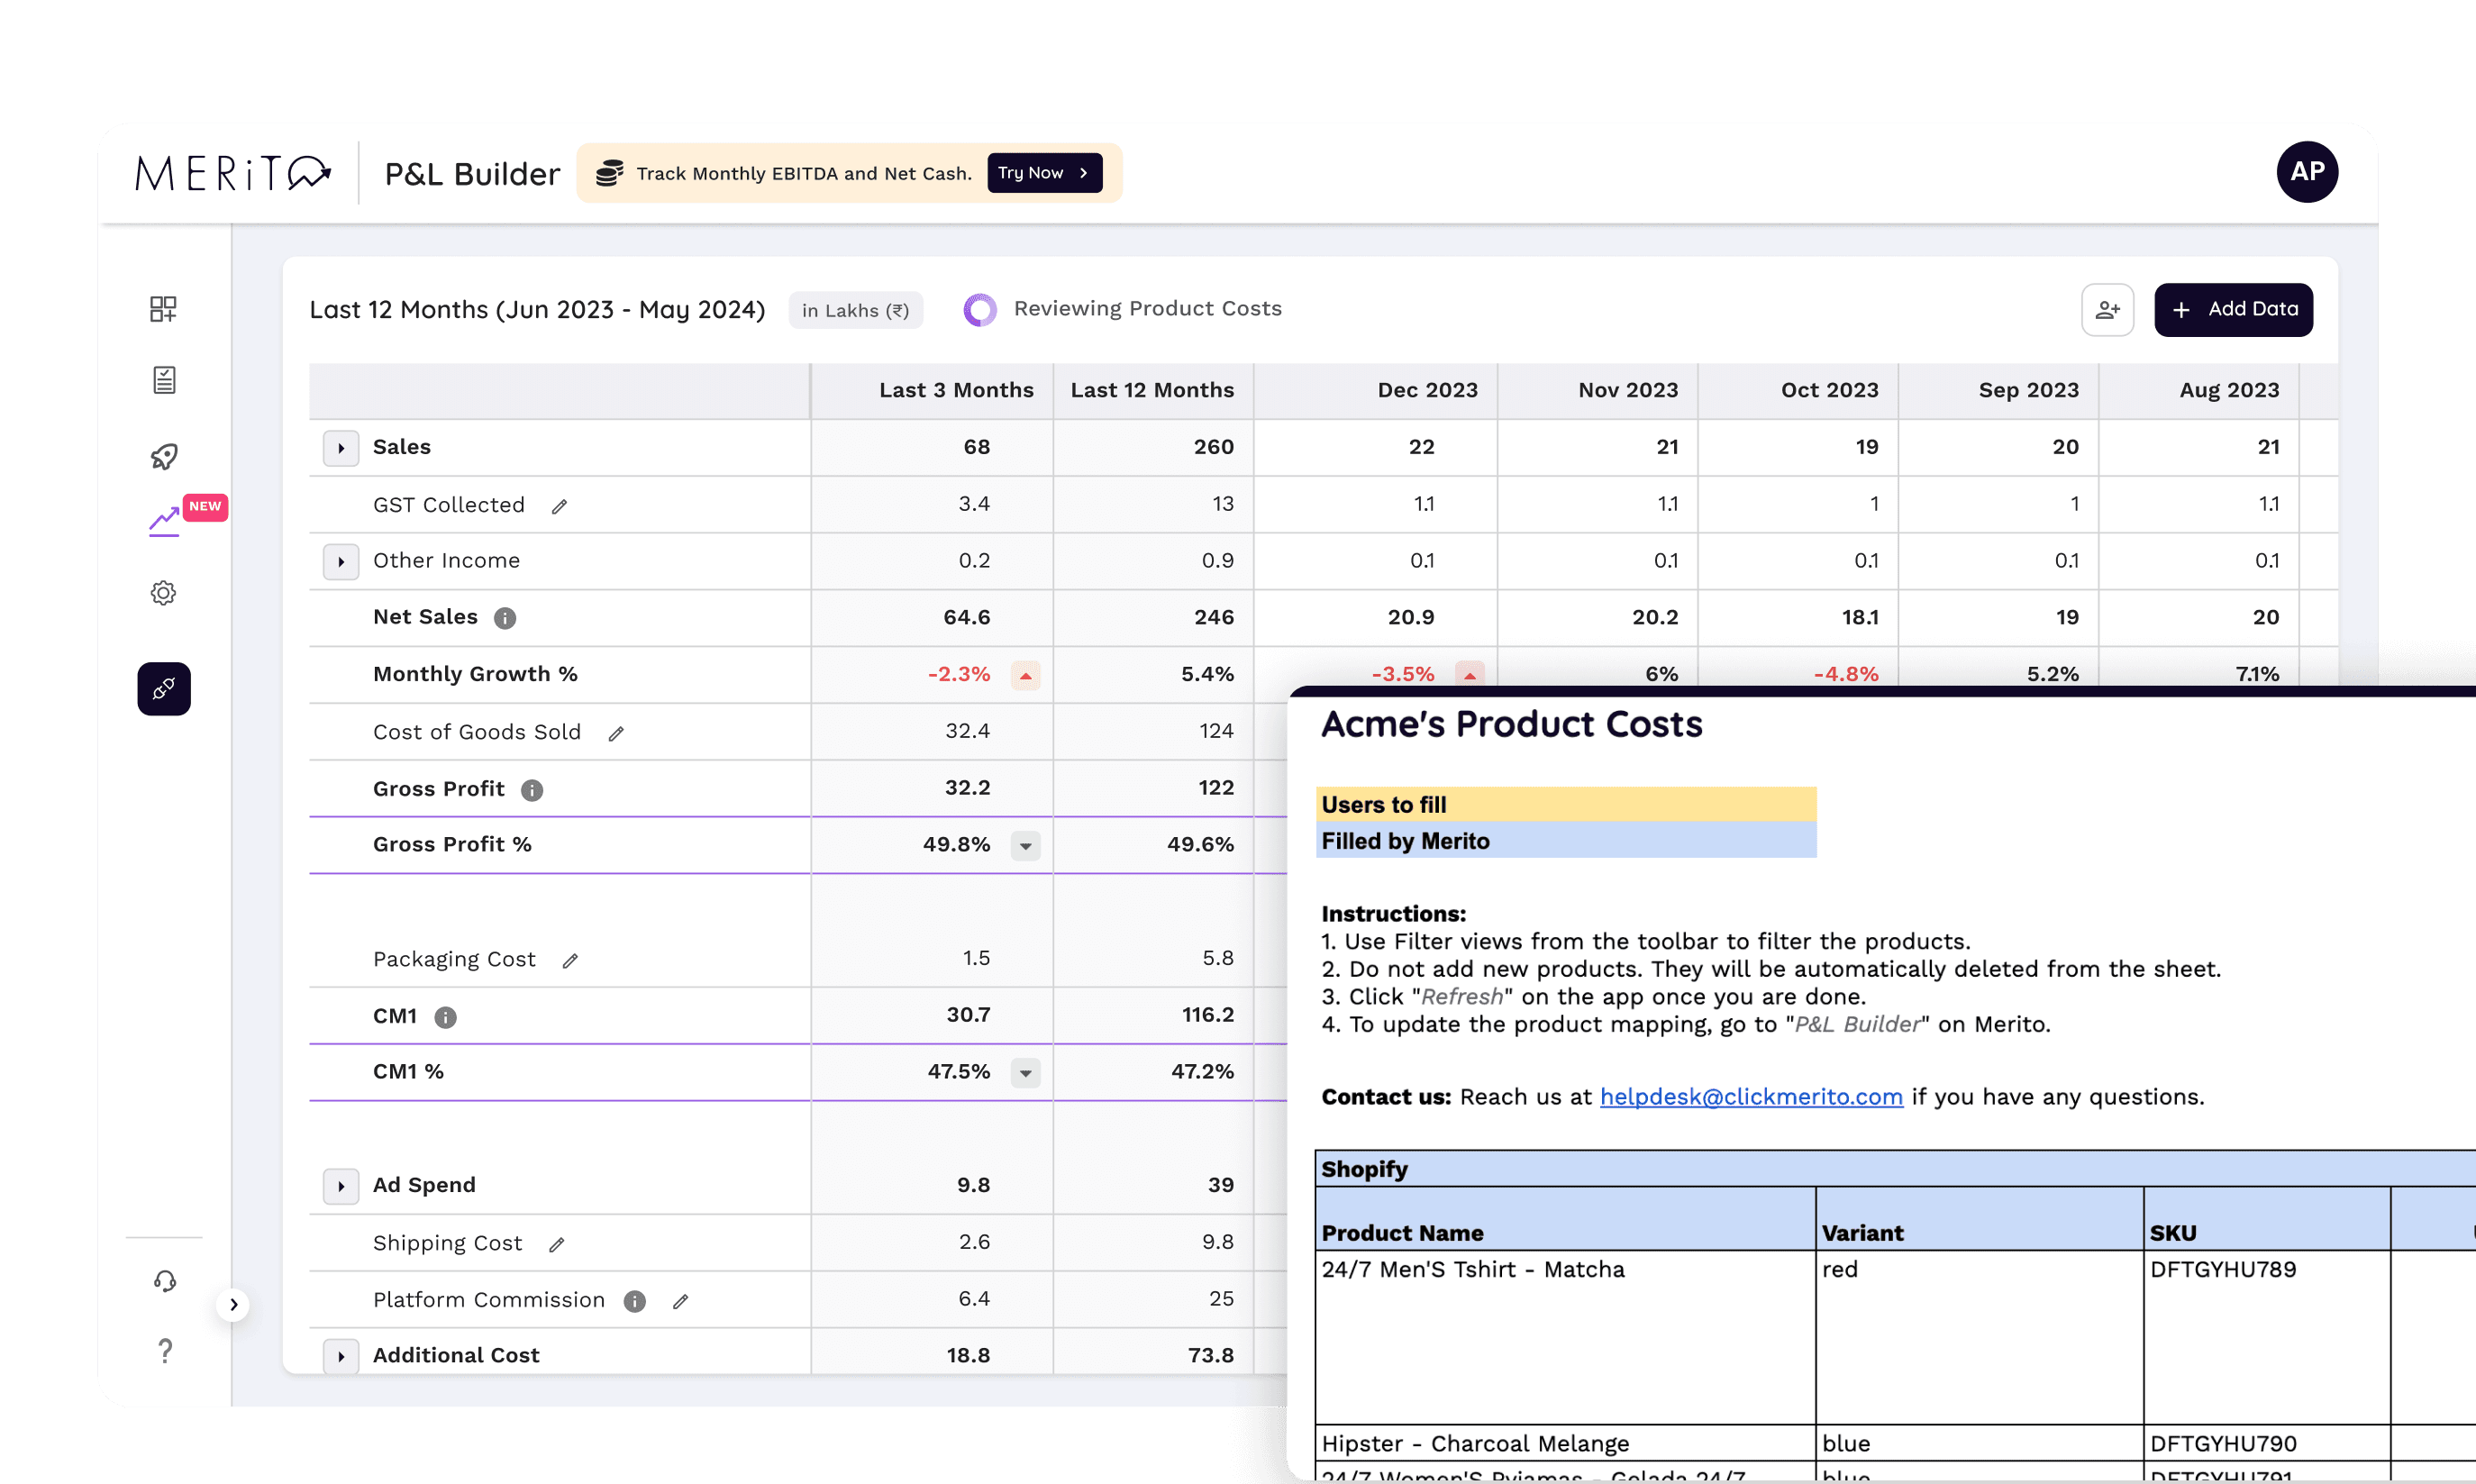2476x1484 pixels.
Task: Expand the sidebar with chevron arrow
Action: click(233, 1304)
